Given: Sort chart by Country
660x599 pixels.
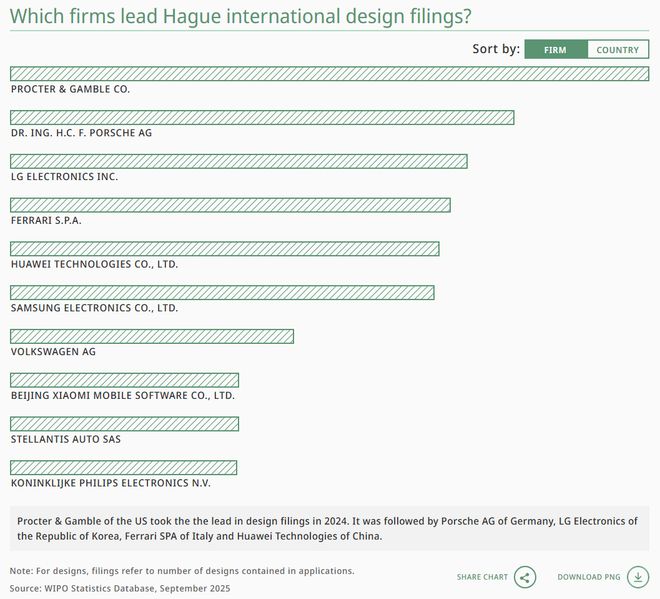Looking at the screenshot, I should 618,50.
